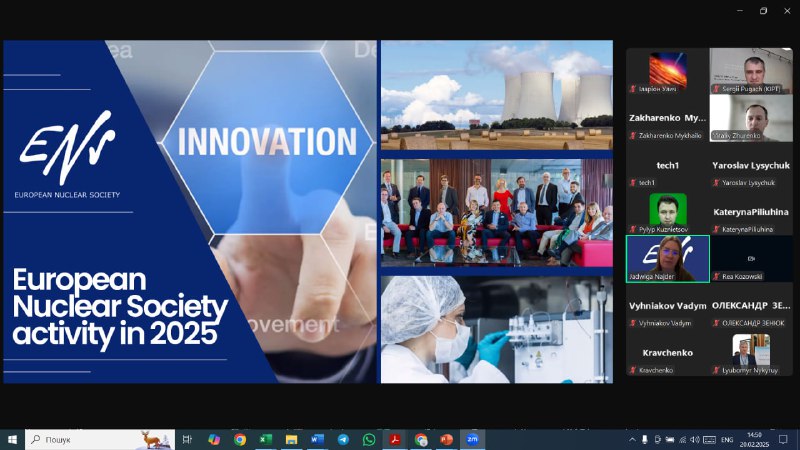This screenshot has height=450, width=800.
Task: Open the clock showing 20.02.2025
Action: (754, 439)
